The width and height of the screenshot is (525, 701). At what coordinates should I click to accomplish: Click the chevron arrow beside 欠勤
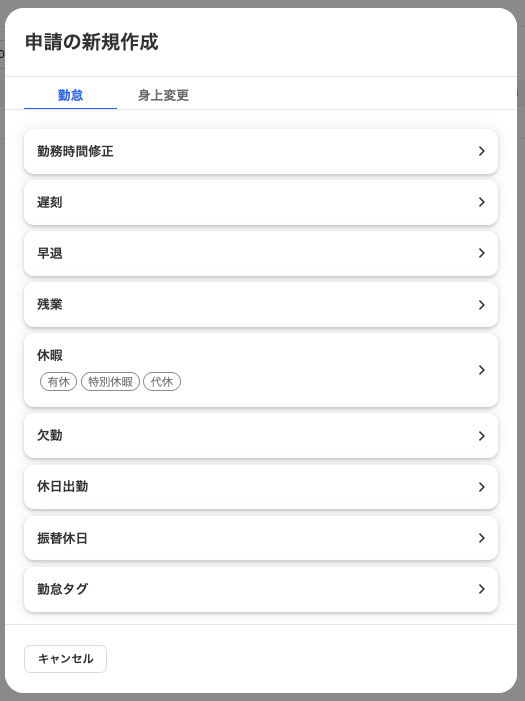click(482, 436)
